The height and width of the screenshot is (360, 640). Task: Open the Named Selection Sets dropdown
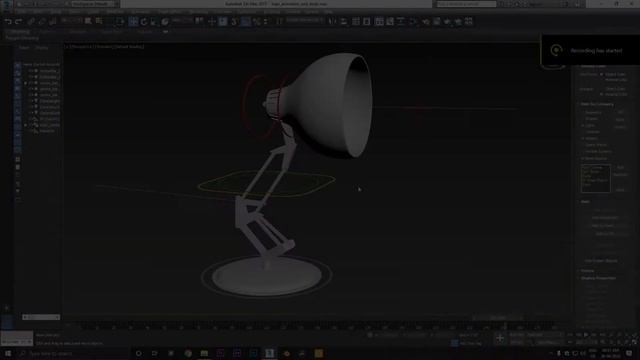[305, 20]
